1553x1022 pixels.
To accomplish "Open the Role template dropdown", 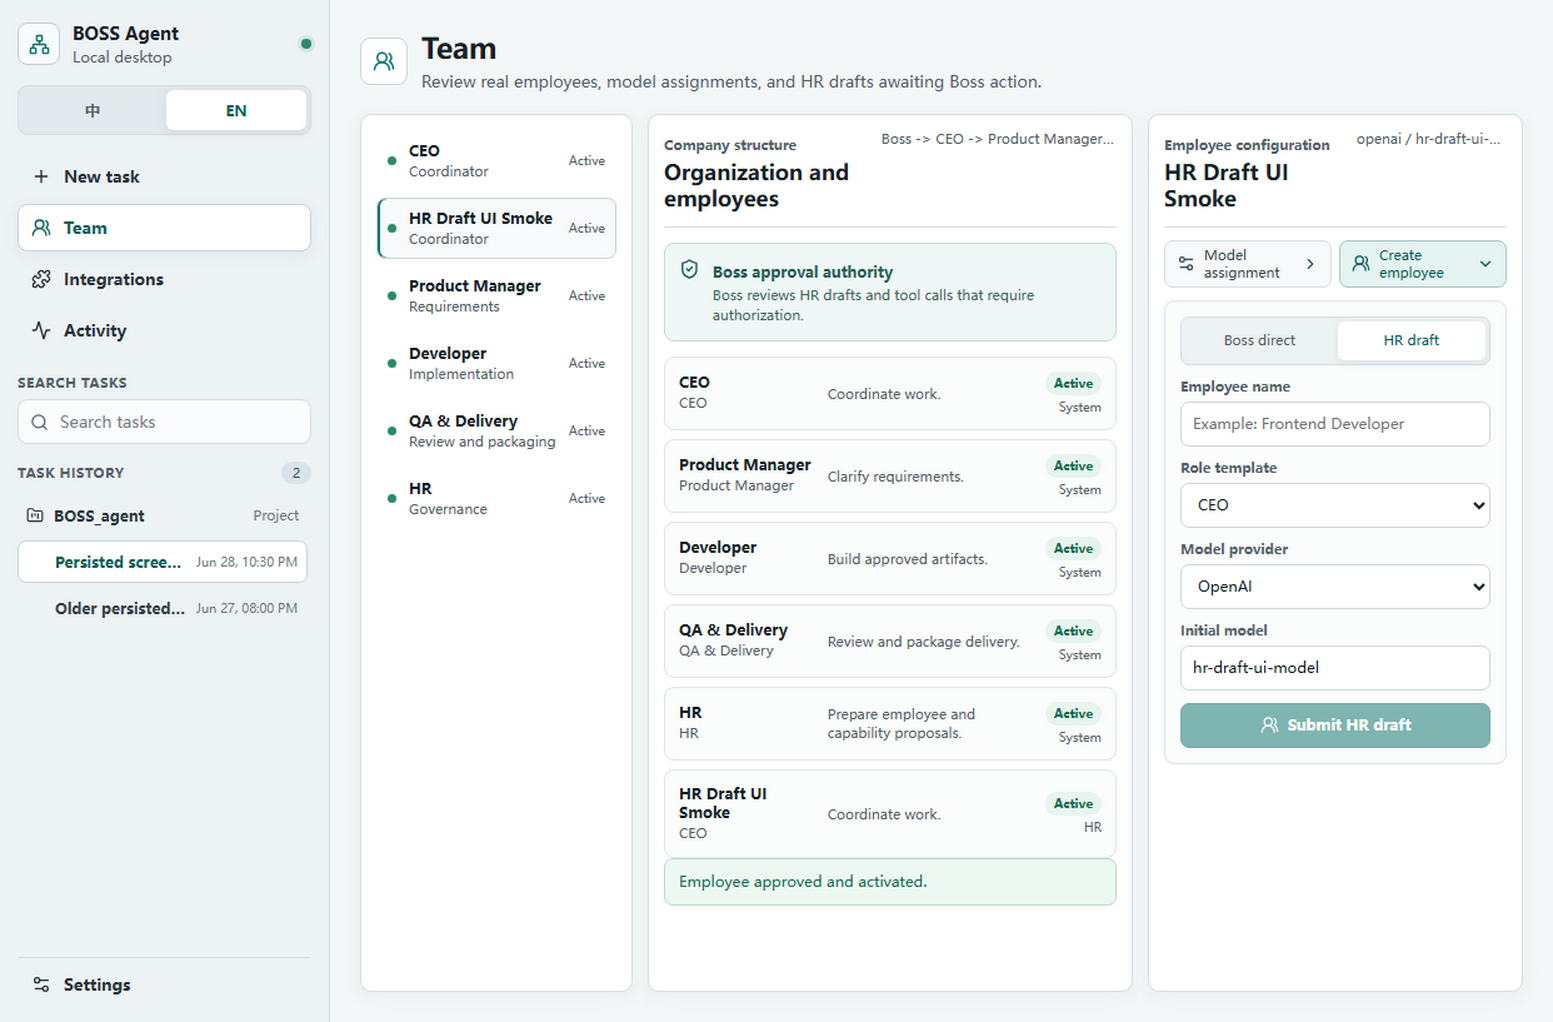I will (x=1335, y=505).
